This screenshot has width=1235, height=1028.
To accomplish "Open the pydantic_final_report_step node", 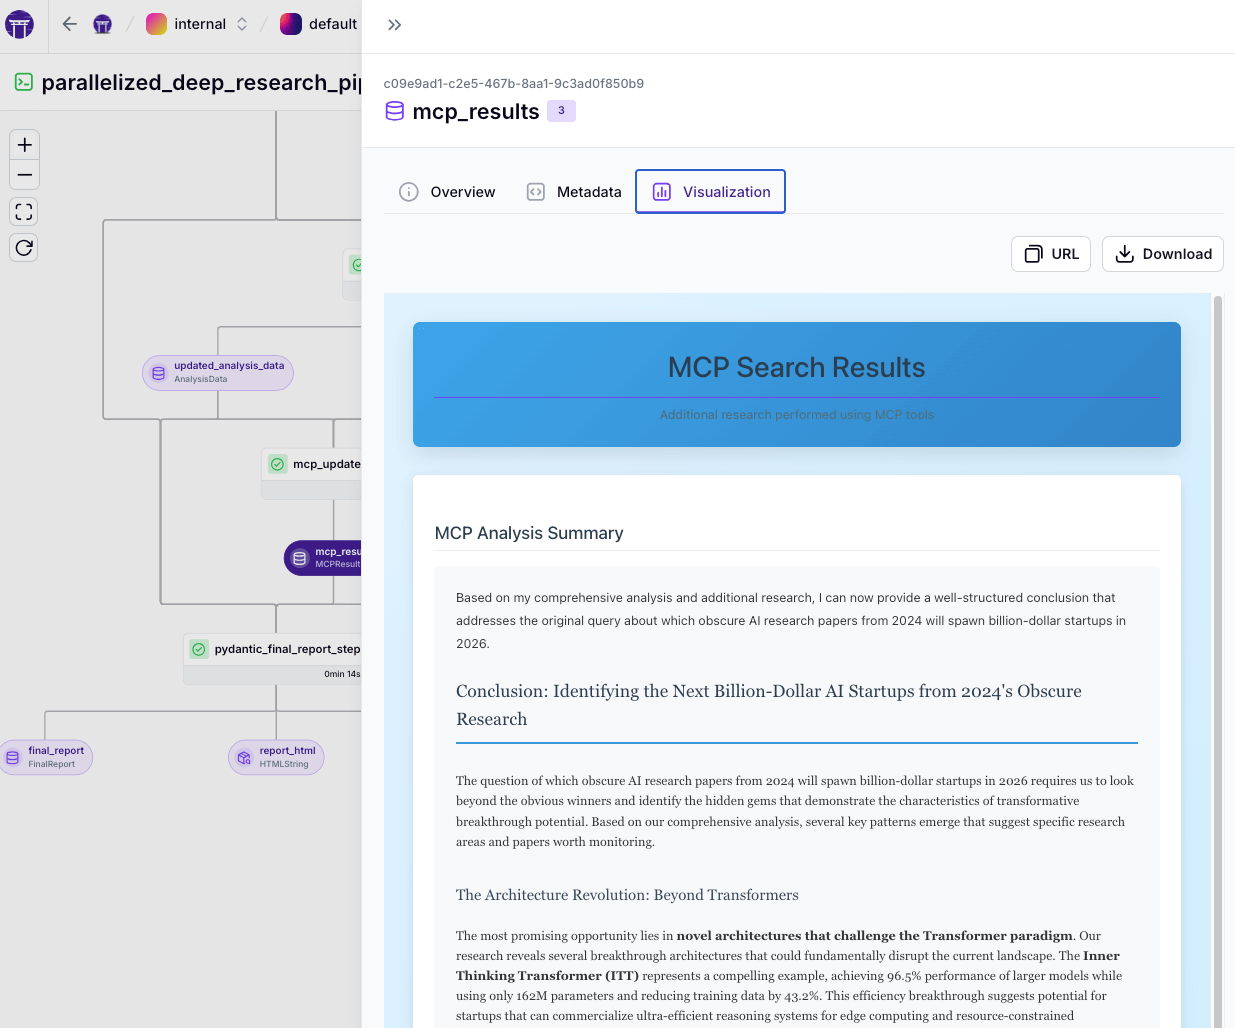I will (x=274, y=650).
